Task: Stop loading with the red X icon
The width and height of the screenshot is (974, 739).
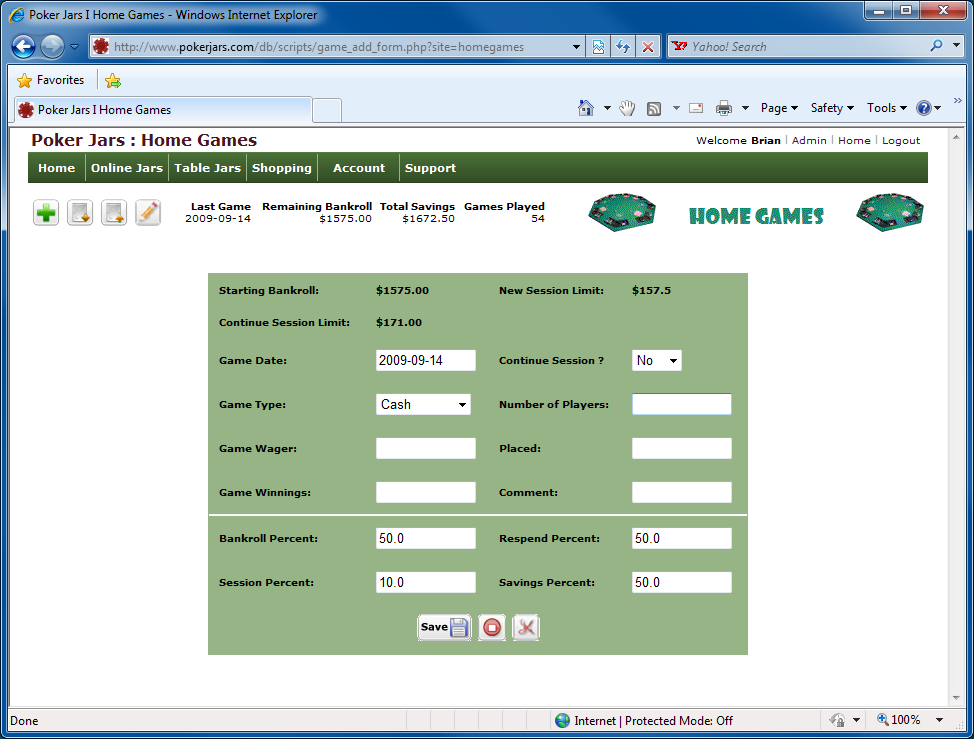Action: coord(648,47)
